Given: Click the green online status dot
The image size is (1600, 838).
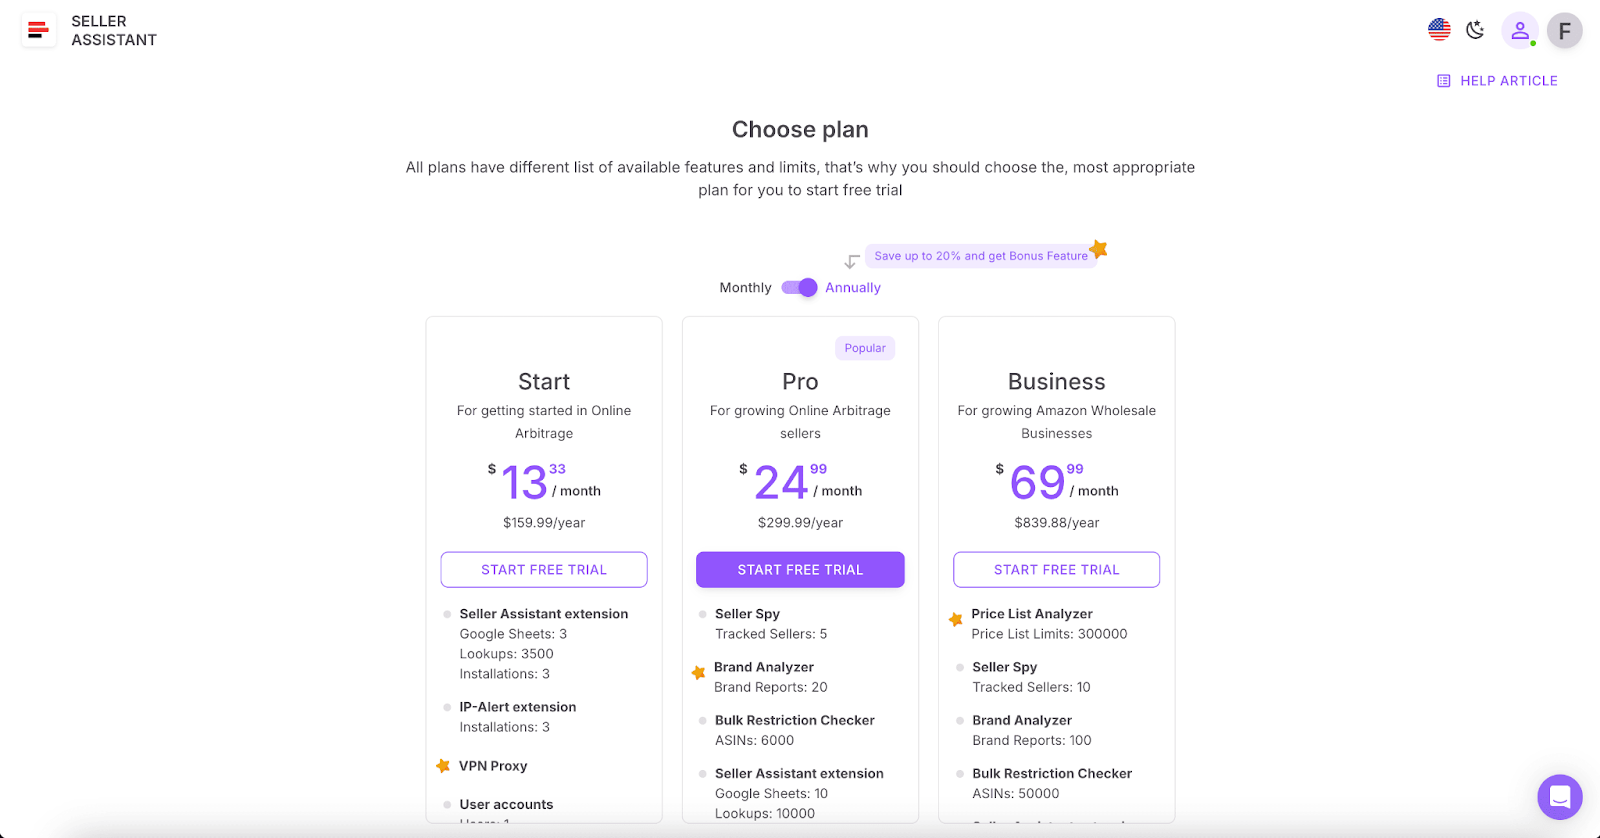Looking at the screenshot, I should pos(1533,43).
